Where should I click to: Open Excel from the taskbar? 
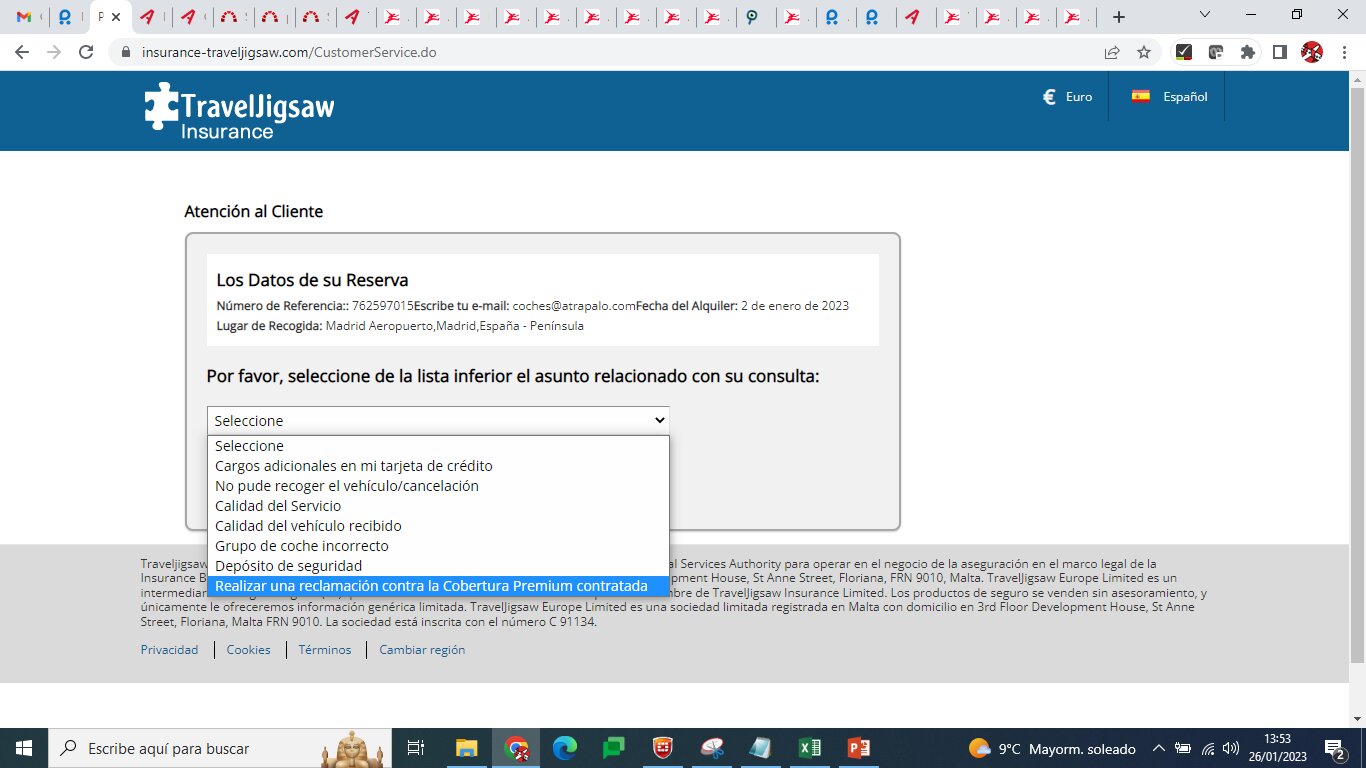click(x=810, y=748)
